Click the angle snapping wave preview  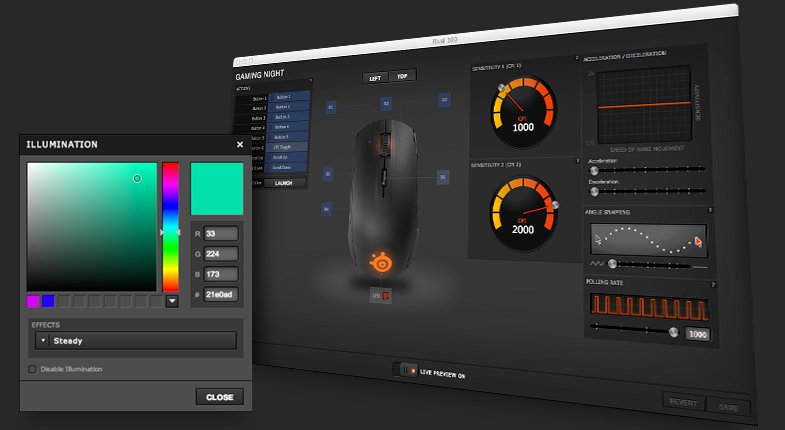649,241
